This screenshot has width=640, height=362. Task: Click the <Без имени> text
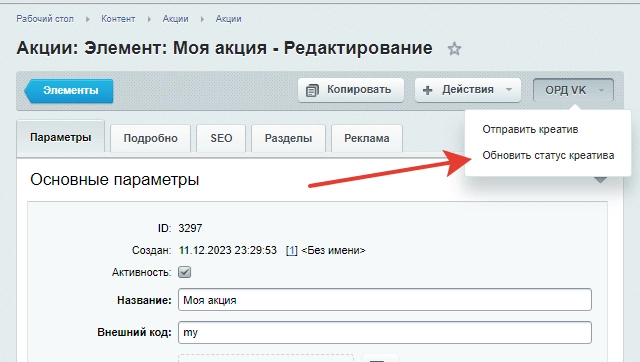pyautogui.click(x=333, y=250)
